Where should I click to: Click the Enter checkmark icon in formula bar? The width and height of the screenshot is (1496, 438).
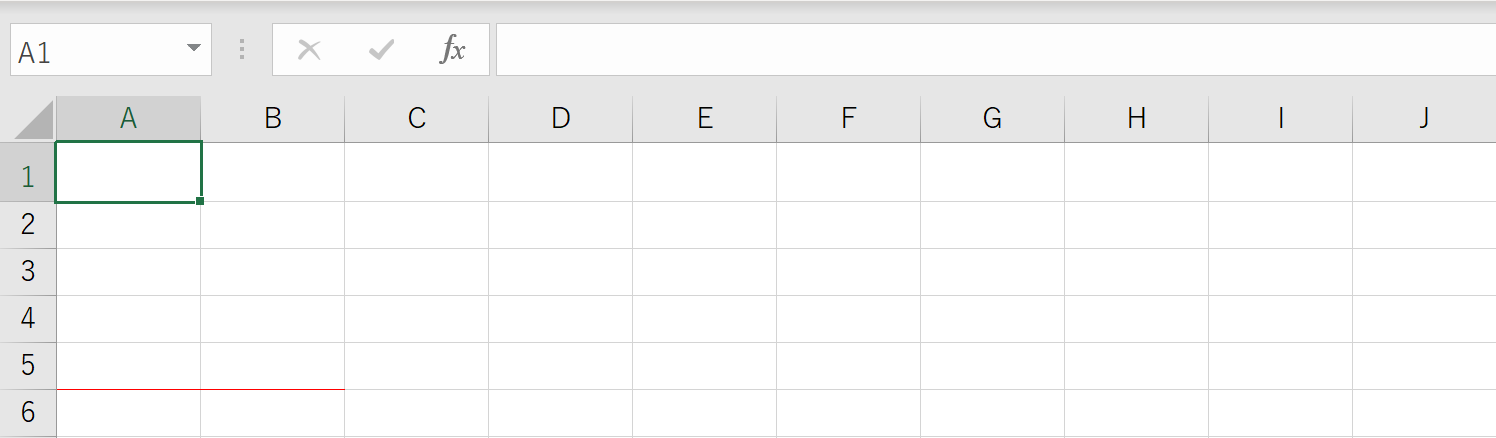[381, 50]
